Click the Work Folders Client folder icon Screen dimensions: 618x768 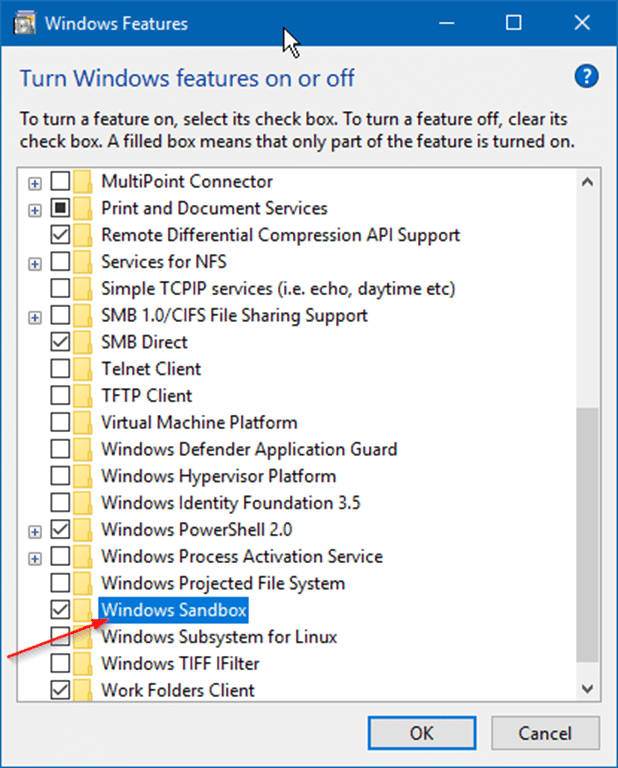(83, 690)
